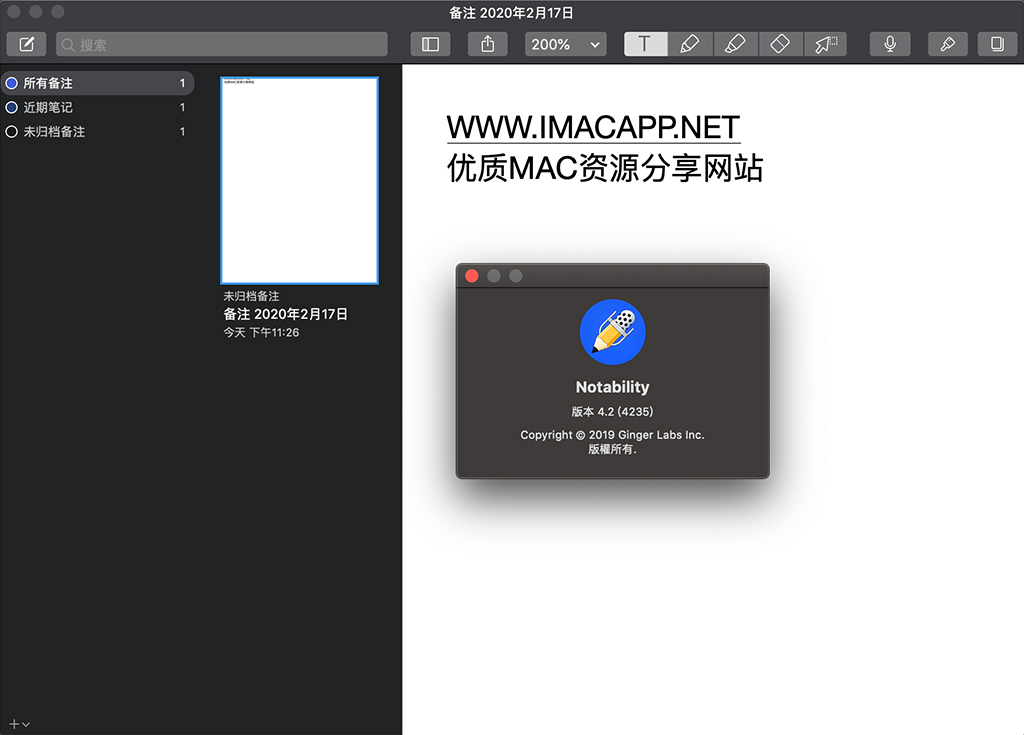
Task: Open the page view icon
Action: (997, 44)
